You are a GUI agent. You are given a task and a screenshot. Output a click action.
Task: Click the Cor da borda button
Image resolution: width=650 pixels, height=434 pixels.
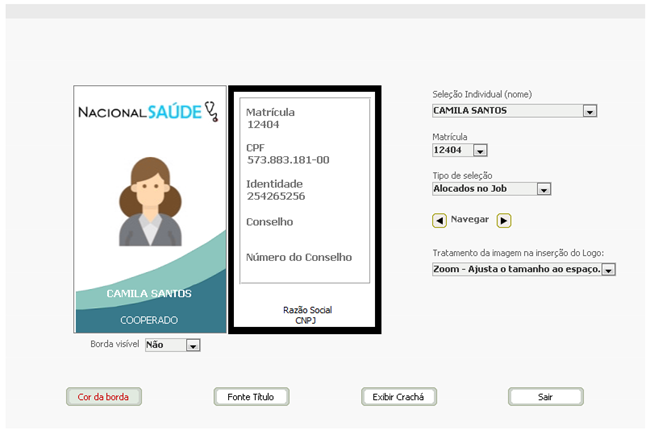tap(104, 397)
